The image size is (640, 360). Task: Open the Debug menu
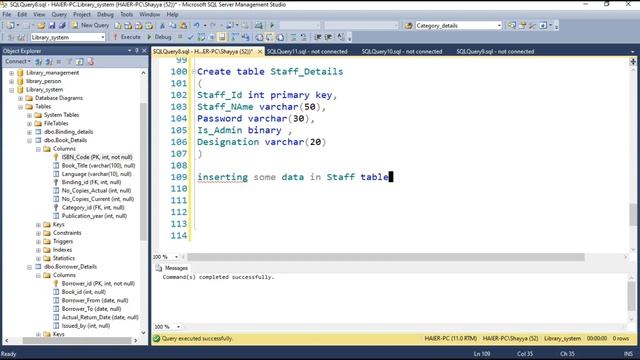[x=105, y=14]
